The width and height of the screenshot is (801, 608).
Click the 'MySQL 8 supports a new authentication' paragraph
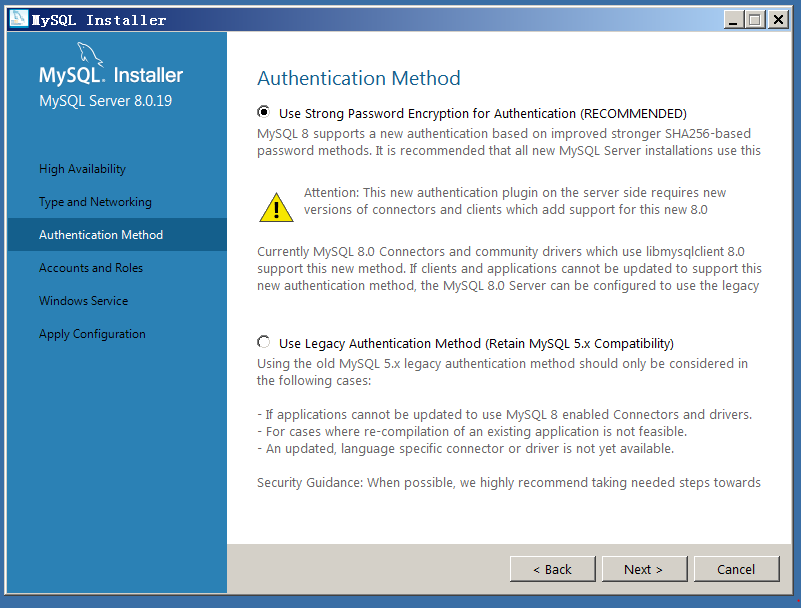click(509, 142)
